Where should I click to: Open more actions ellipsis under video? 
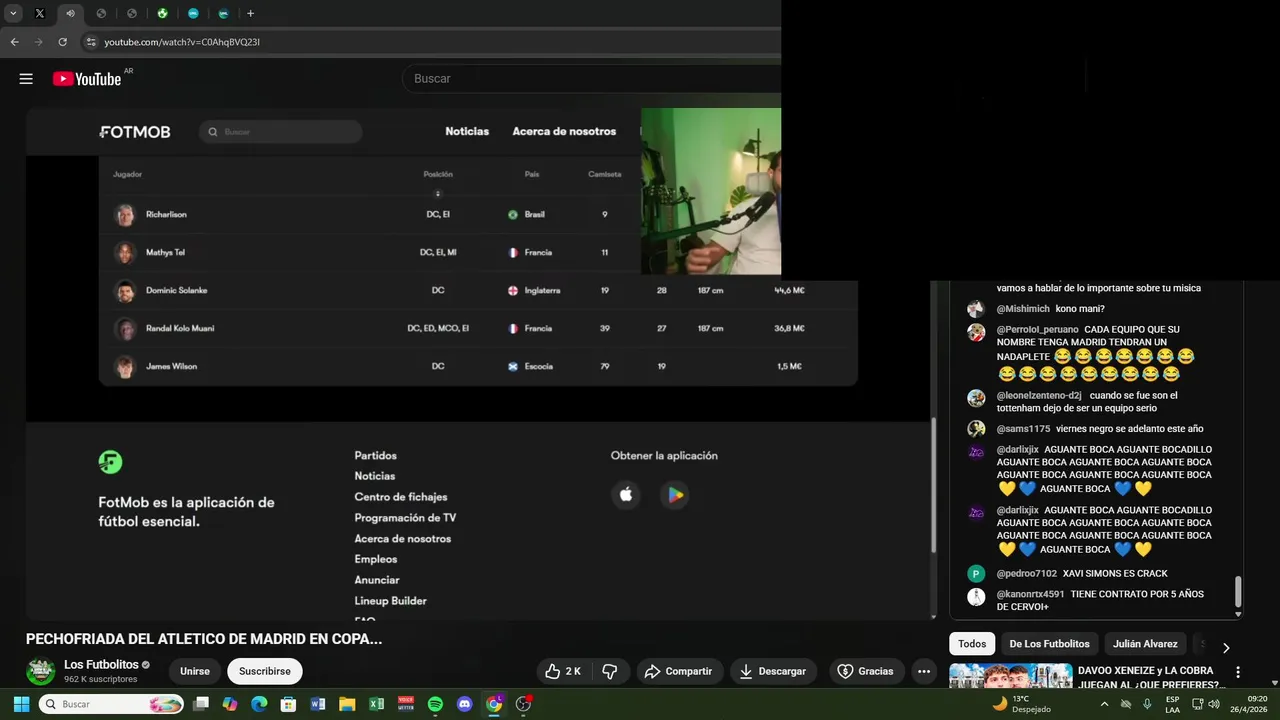(x=924, y=671)
